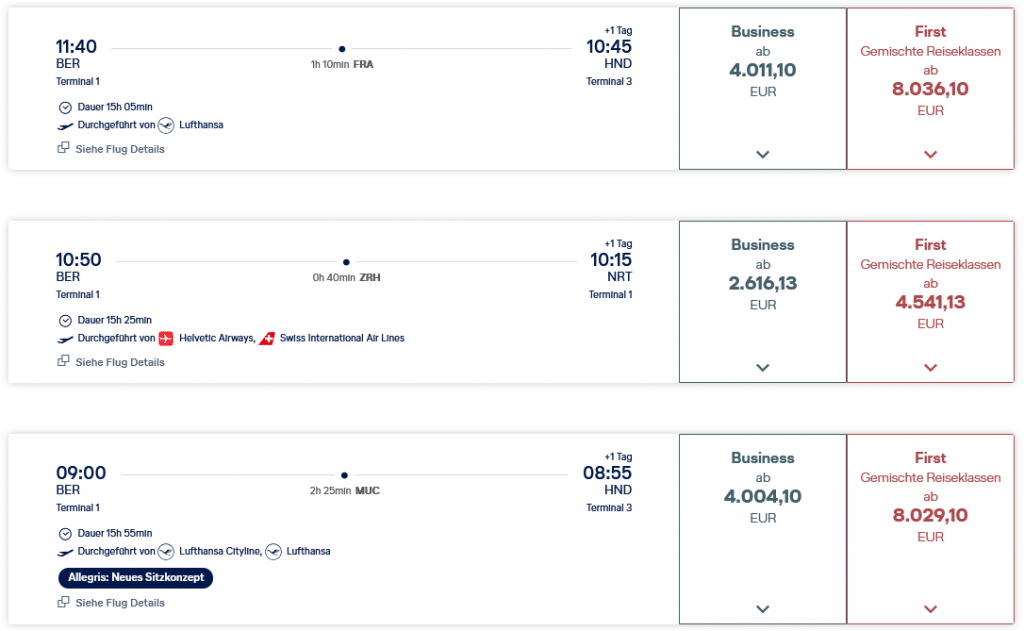Click Swiss International Air Lines logo
Screen dimensions: 1024x631
pos(267,338)
